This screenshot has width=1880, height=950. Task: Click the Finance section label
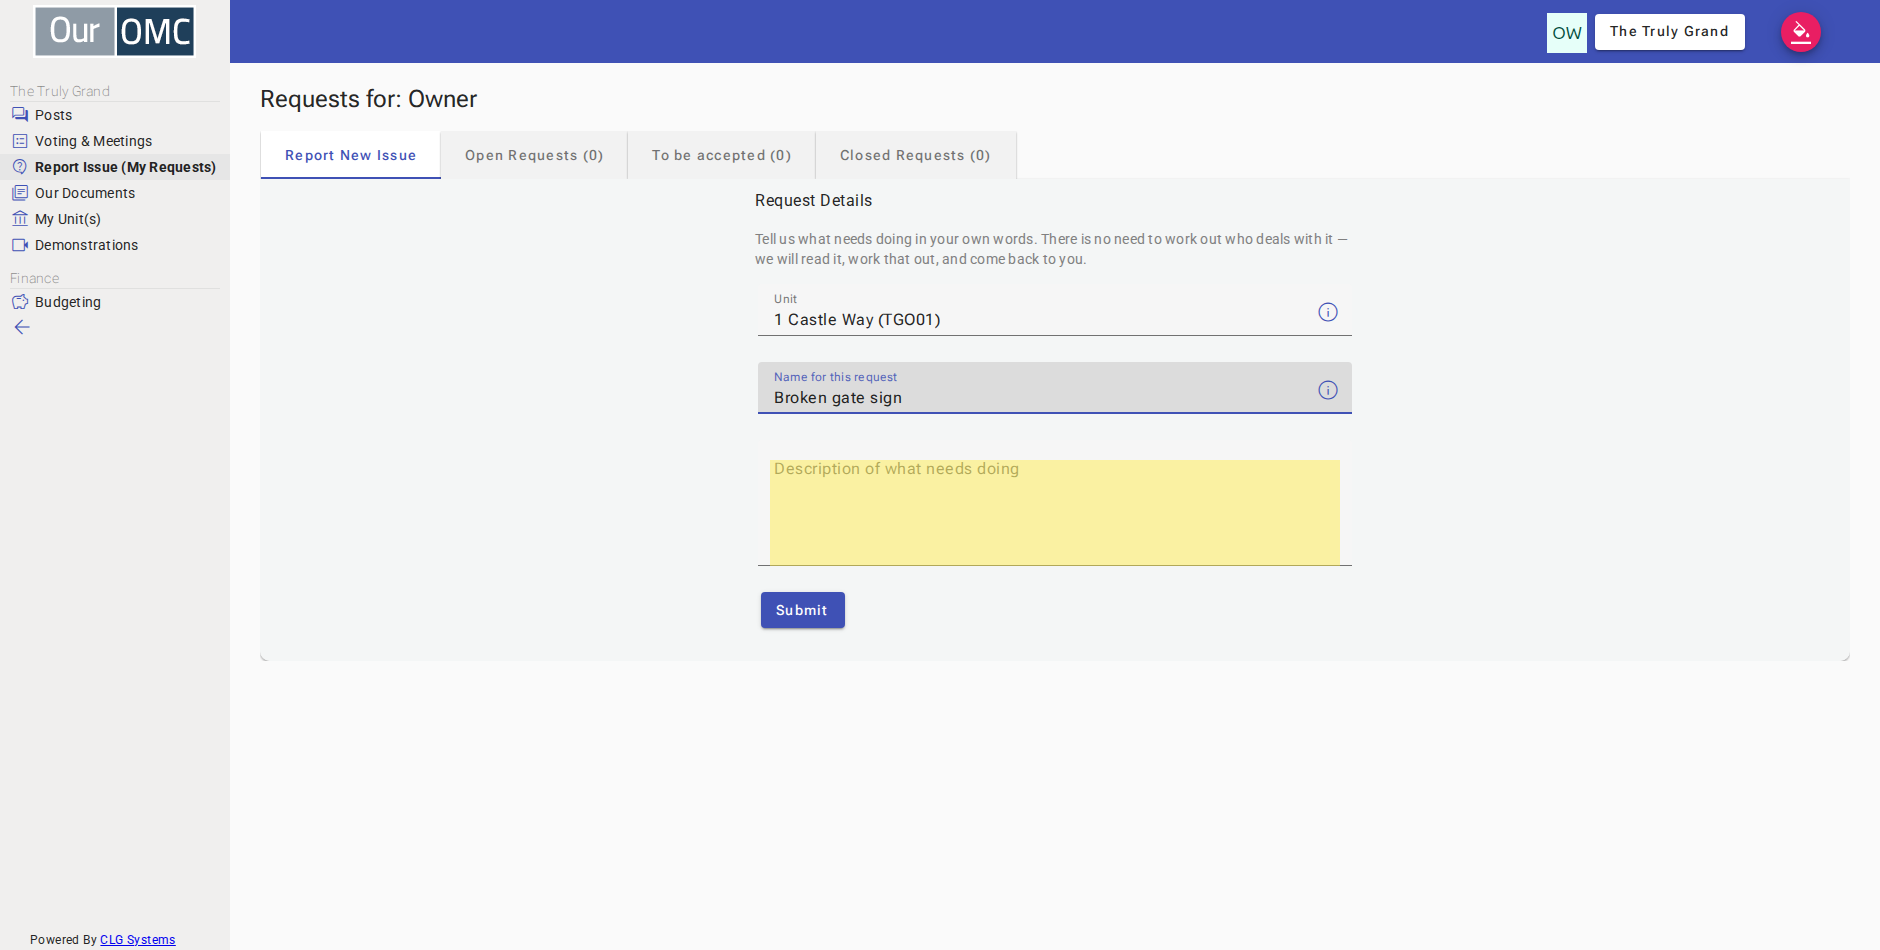coord(35,278)
